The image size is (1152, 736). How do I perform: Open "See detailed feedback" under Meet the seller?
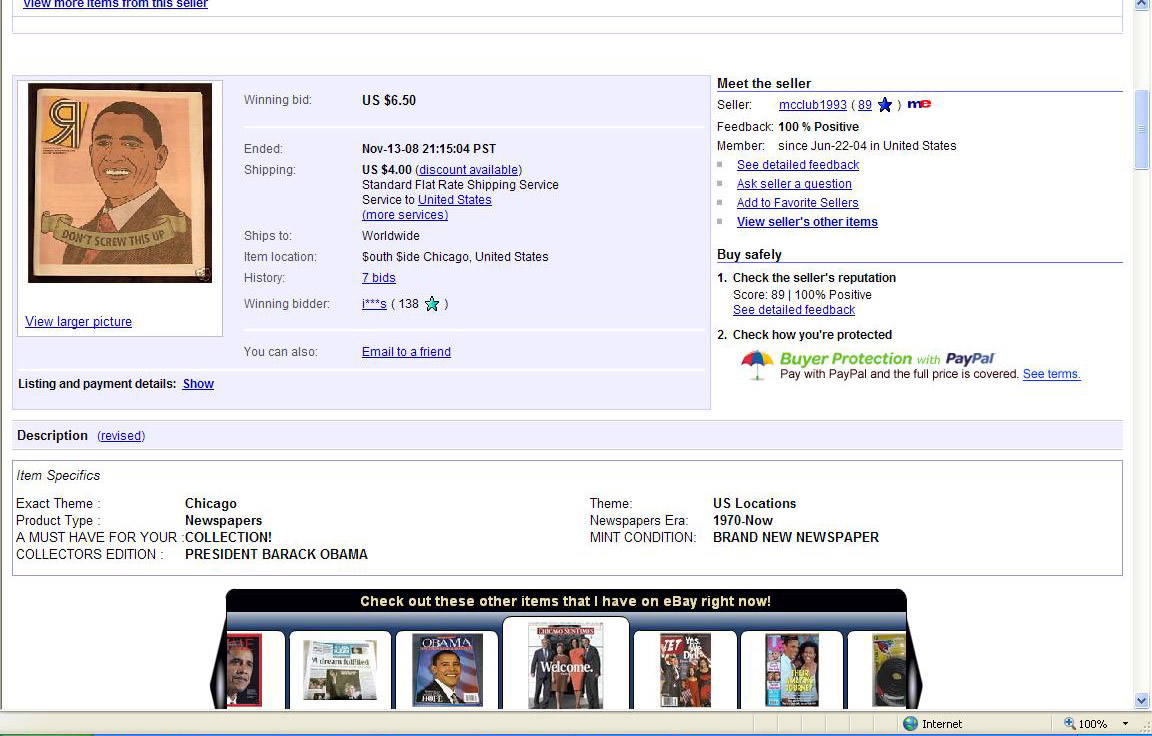click(x=798, y=165)
